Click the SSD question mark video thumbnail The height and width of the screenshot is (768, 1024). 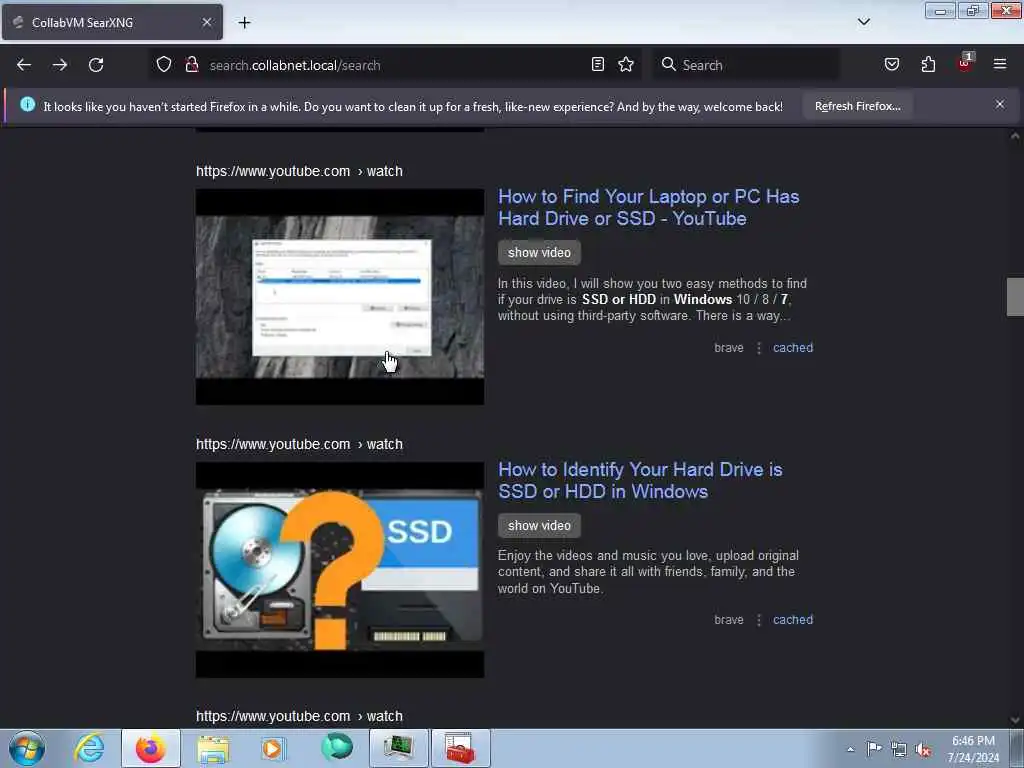340,570
